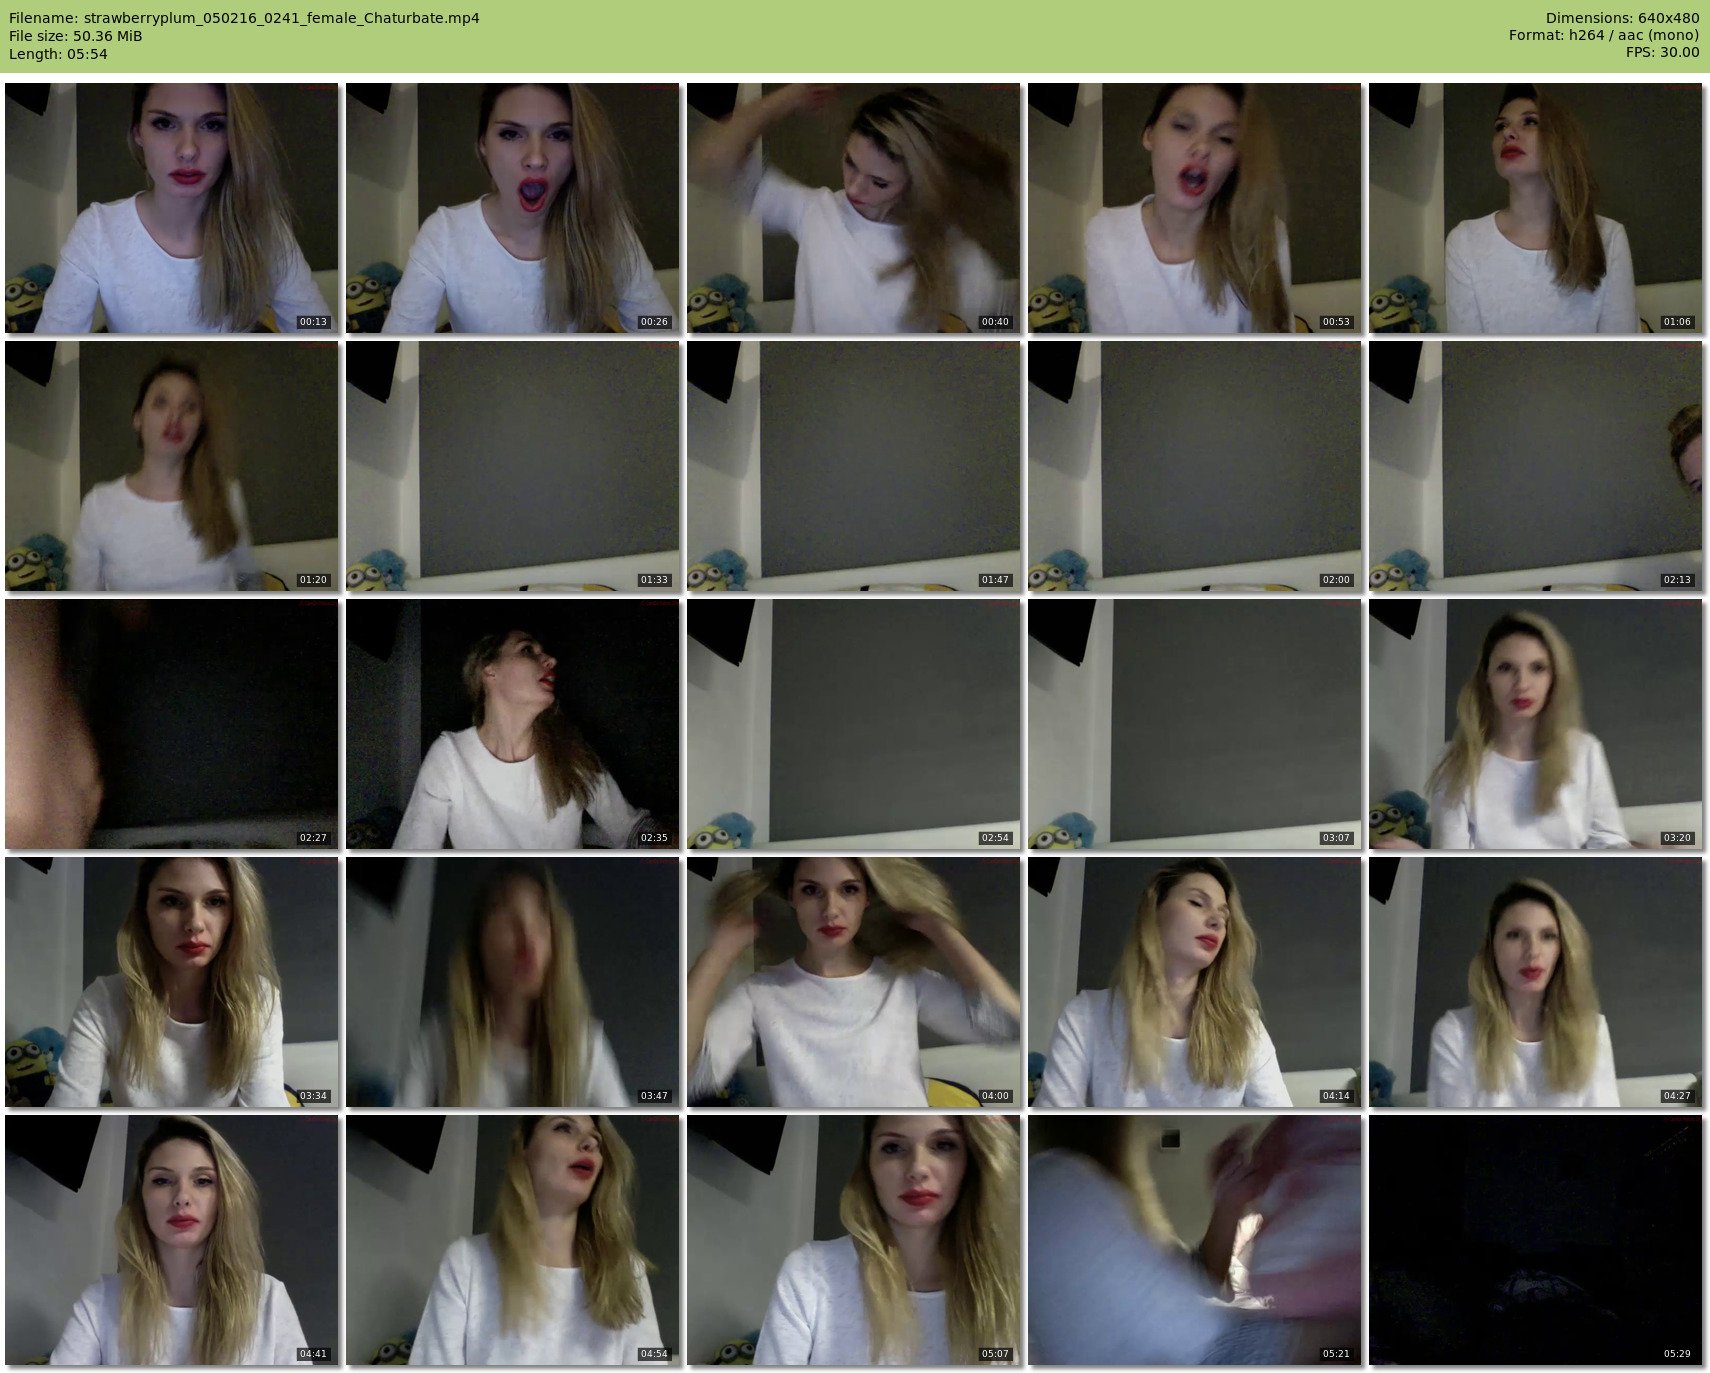Image resolution: width=1710 pixels, height=1373 pixels.
Task: Click the "Format: h264 / aac (mono)" text
Action: pyautogui.click(x=1604, y=35)
